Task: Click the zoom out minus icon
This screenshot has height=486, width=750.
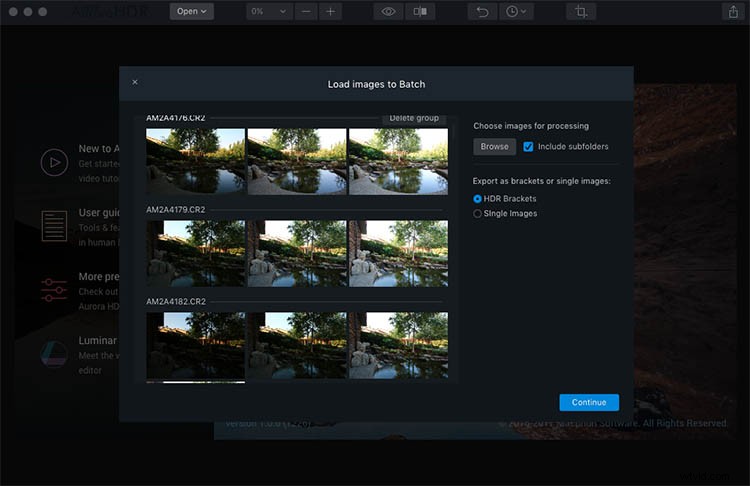Action: pos(306,11)
